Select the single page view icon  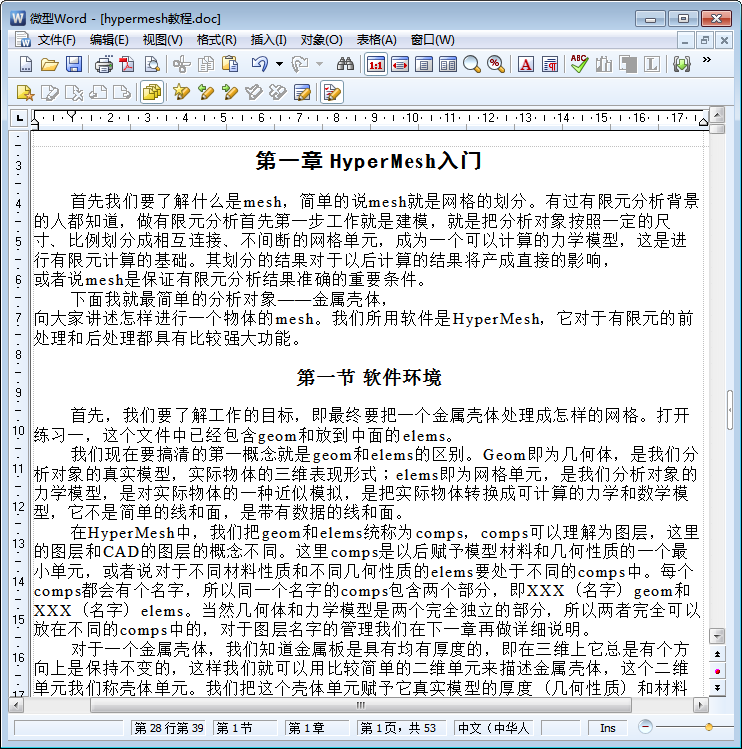(x=424, y=64)
